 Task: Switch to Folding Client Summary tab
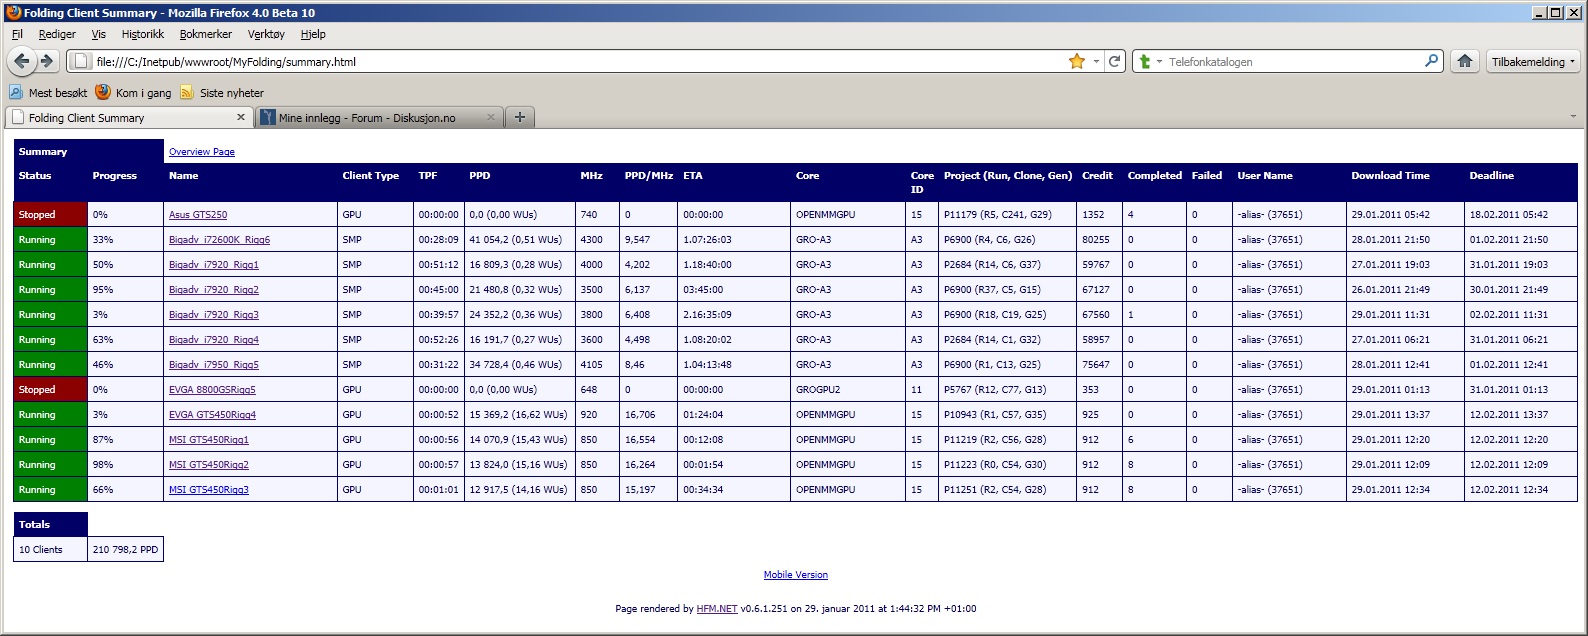pos(129,117)
